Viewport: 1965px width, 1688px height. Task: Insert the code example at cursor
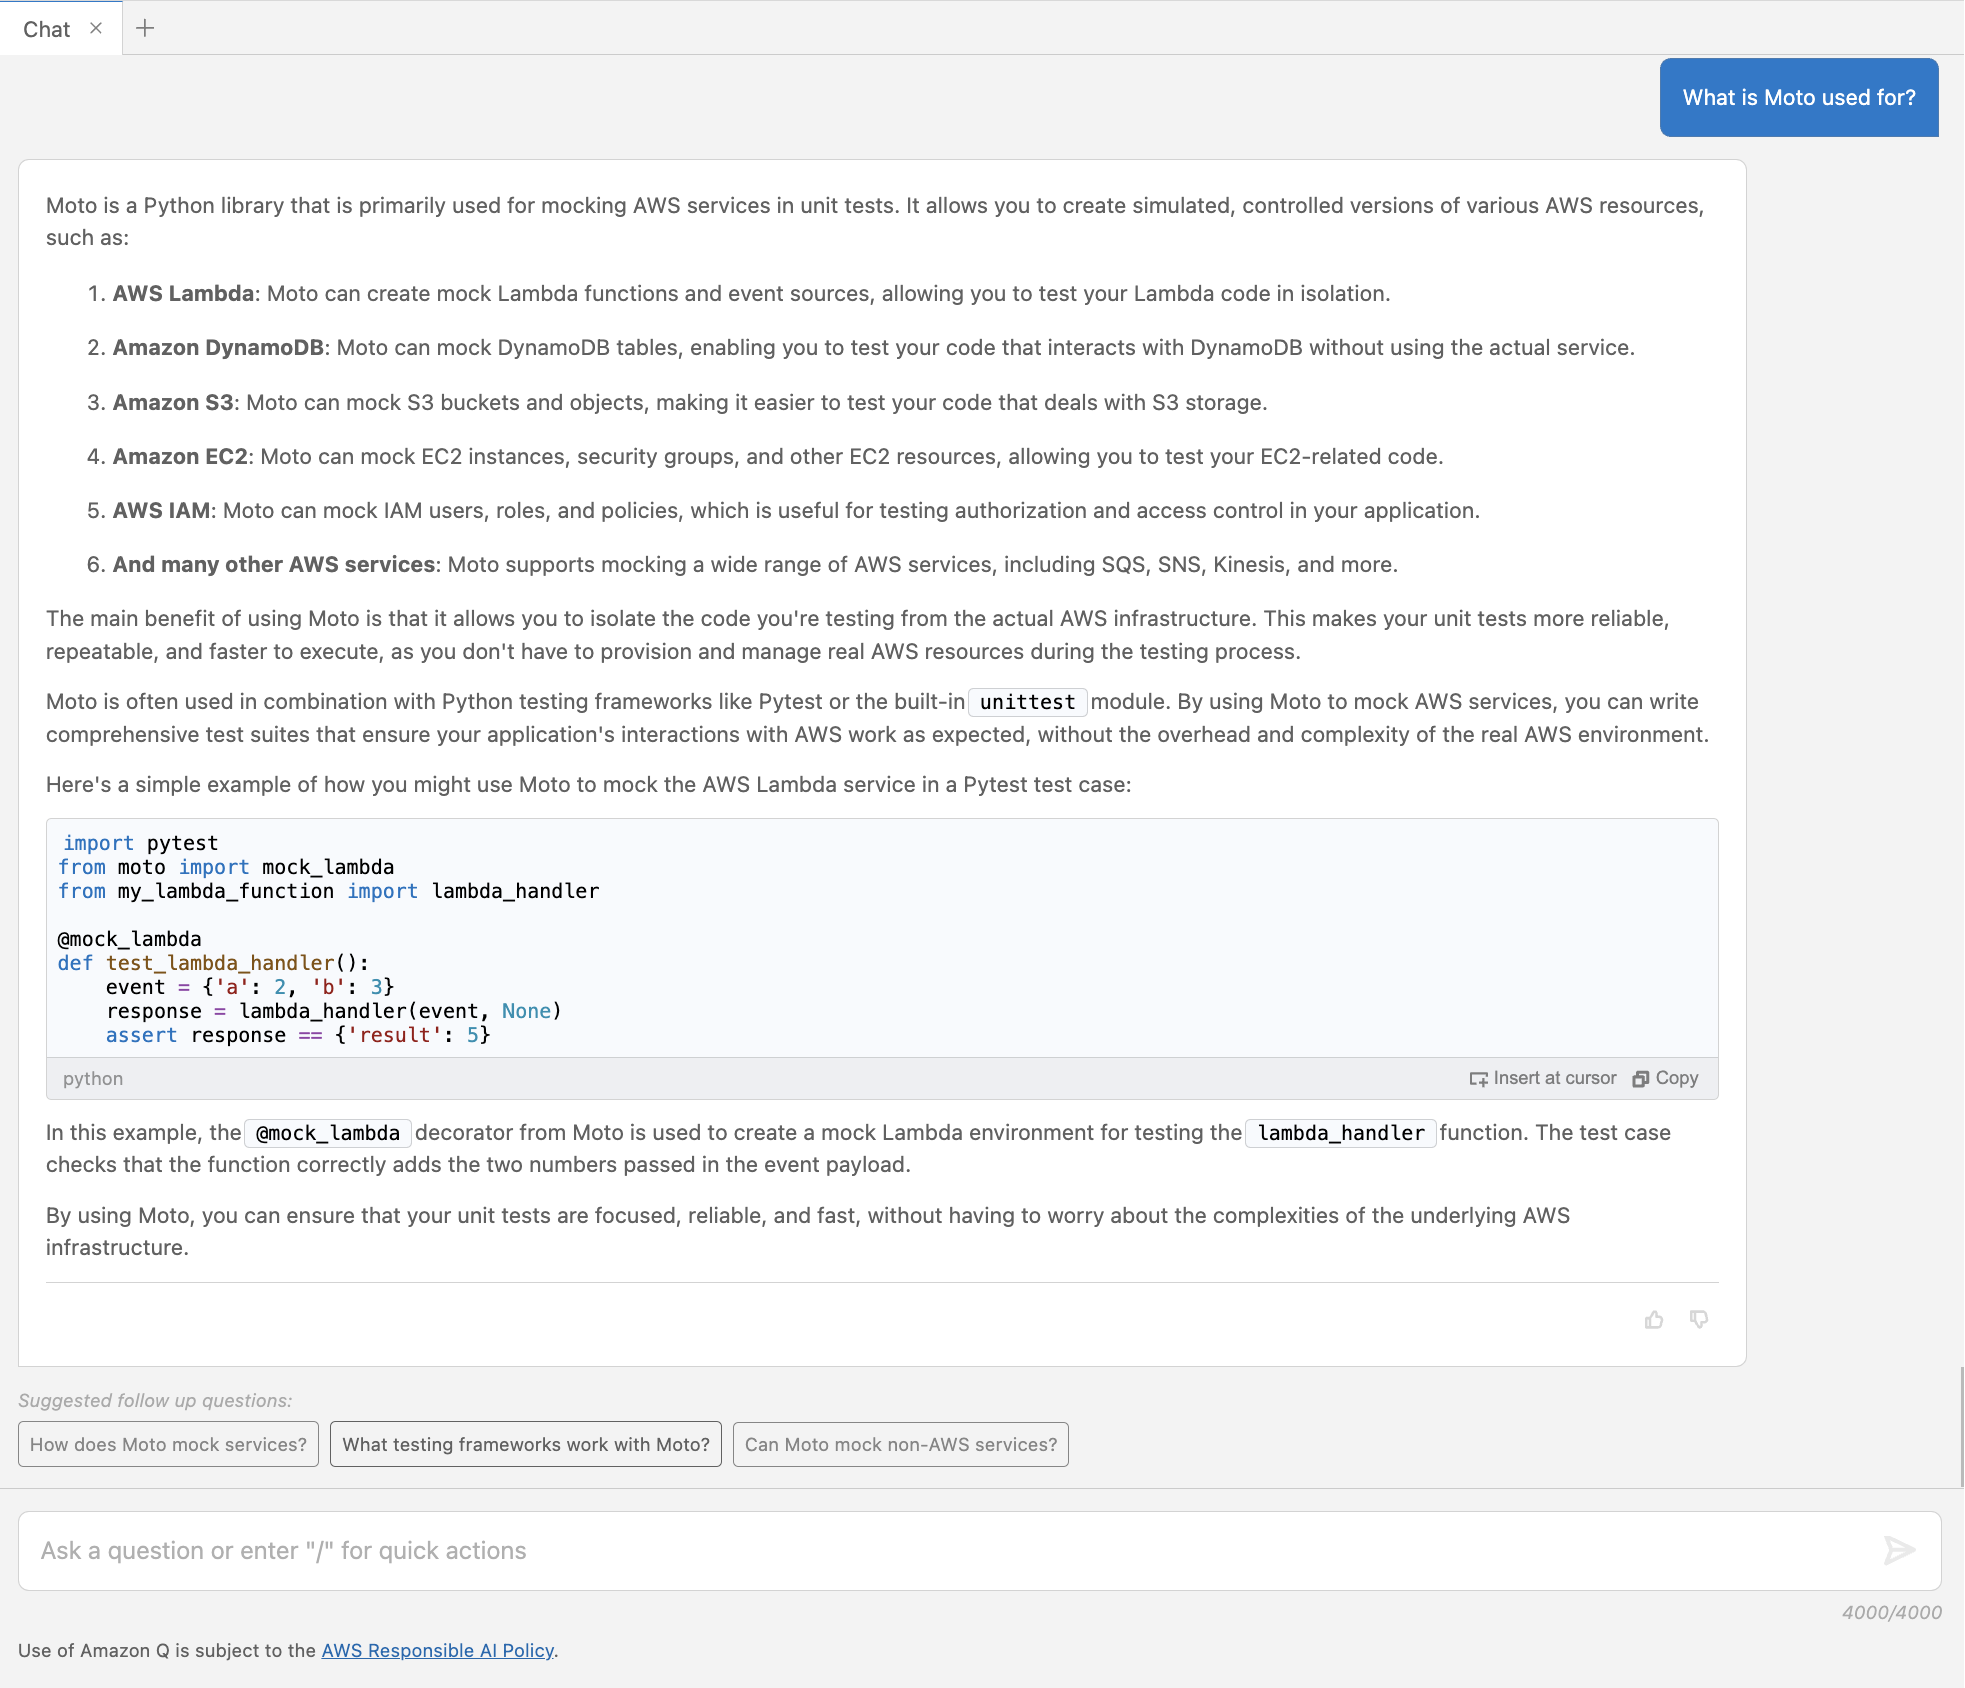[1543, 1078]
